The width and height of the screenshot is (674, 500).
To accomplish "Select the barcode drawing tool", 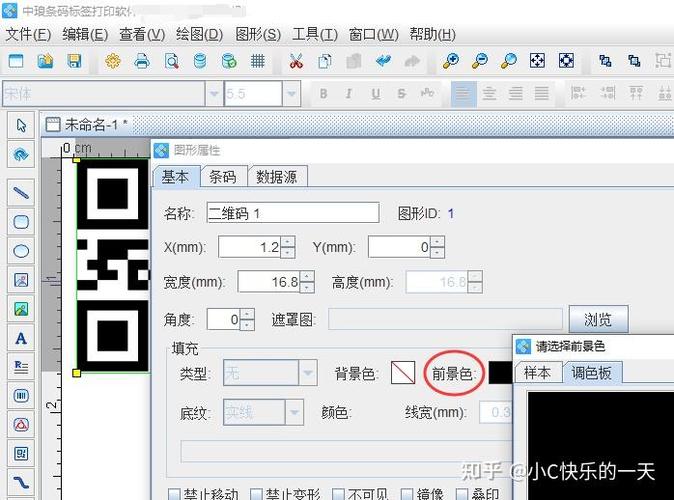I will pos(21,396).
